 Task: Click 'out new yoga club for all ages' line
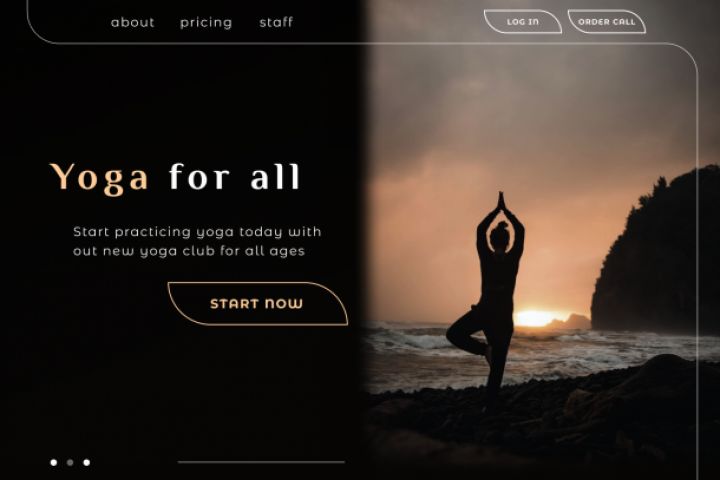(189, 251)
